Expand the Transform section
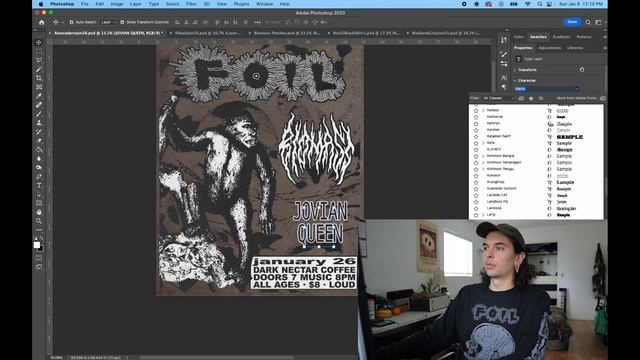 pyautogui.click(x=515, y=70)
